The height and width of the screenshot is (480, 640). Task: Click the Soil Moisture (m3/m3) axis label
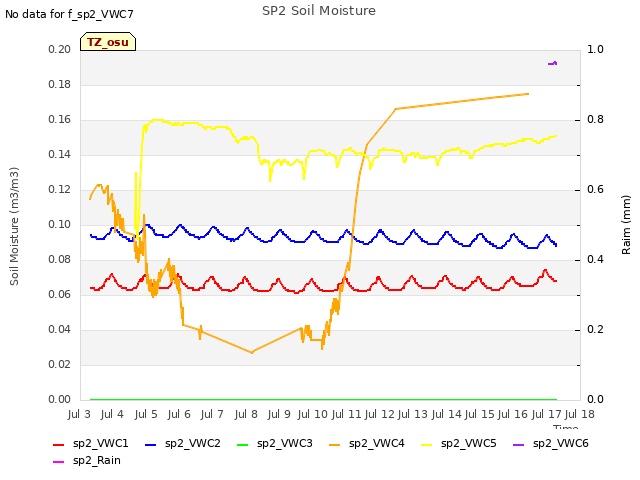tap(14, 226)
